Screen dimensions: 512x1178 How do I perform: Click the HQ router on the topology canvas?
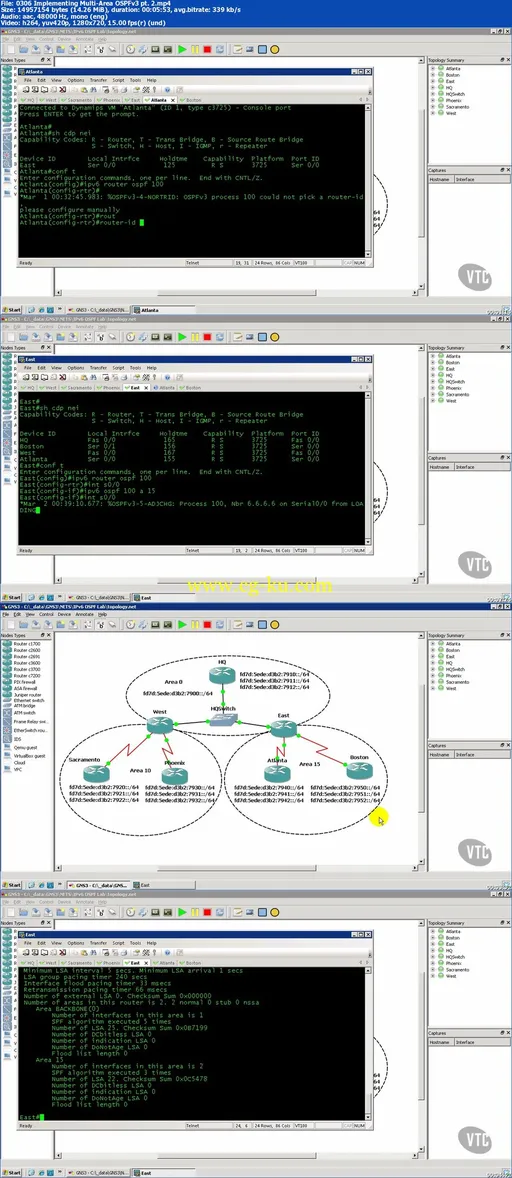pos(223,674)
